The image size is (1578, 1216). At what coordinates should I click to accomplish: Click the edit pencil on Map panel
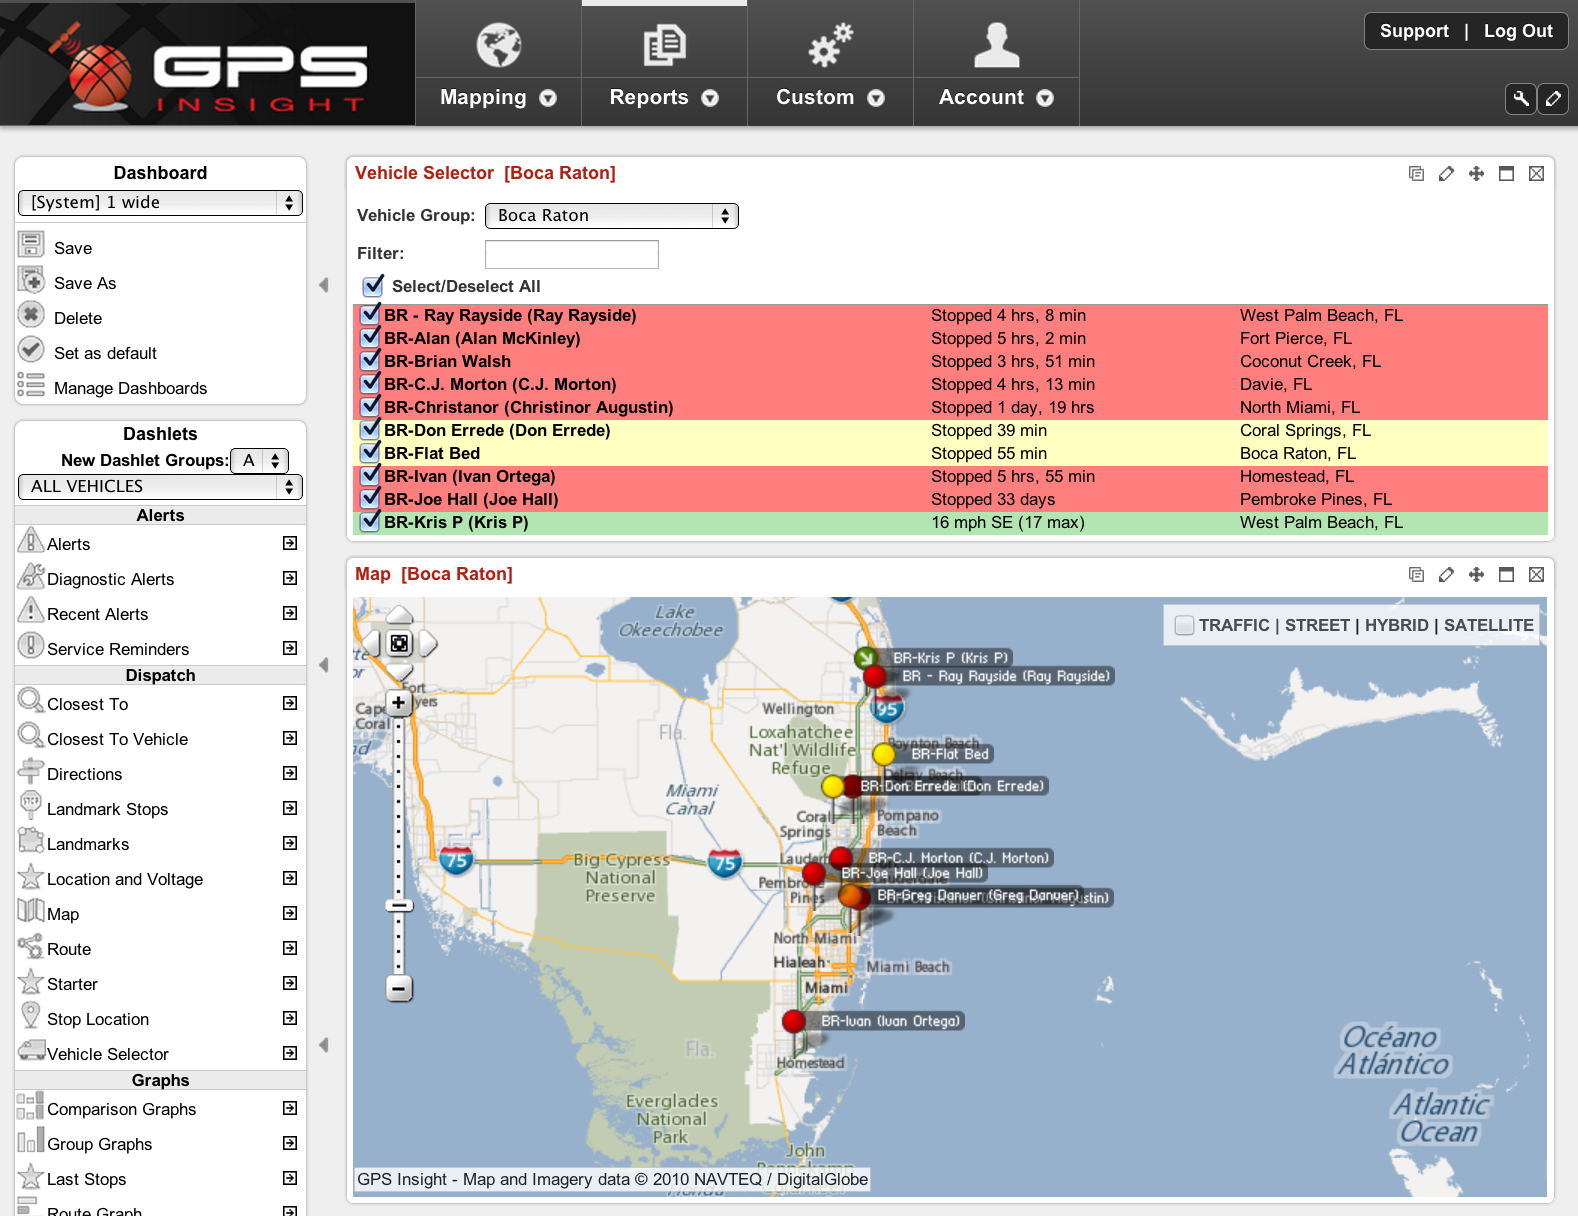1446,575
